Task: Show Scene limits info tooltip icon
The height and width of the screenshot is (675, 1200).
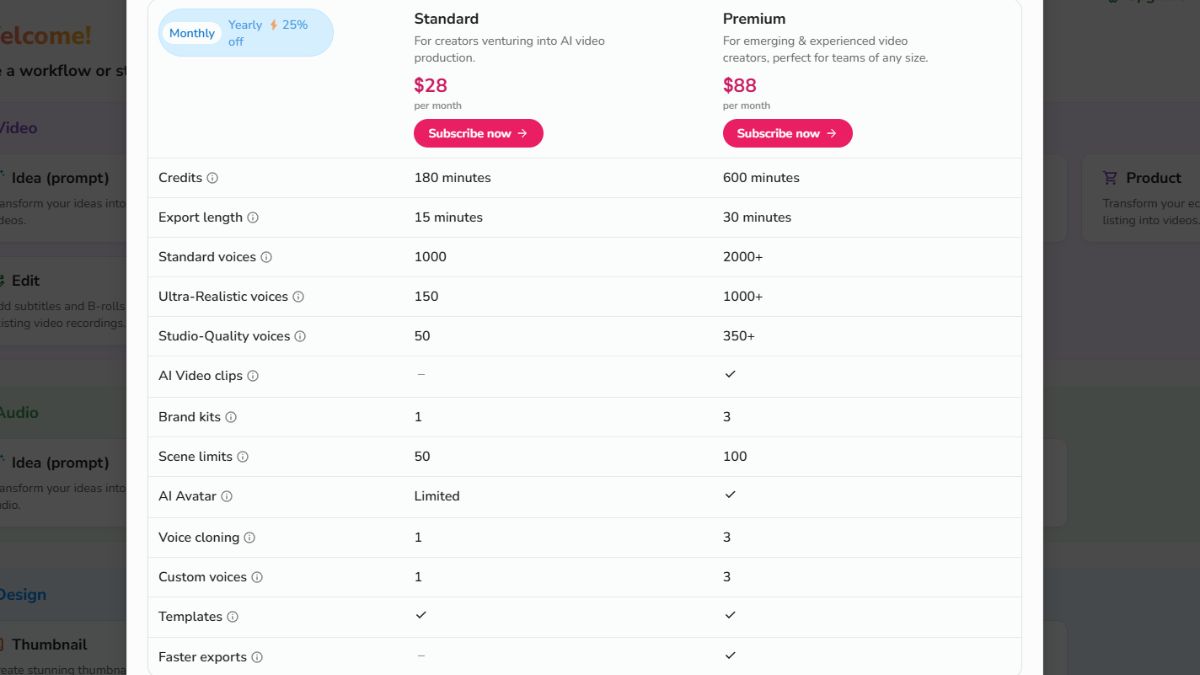Action: click(x=243, y=457)
